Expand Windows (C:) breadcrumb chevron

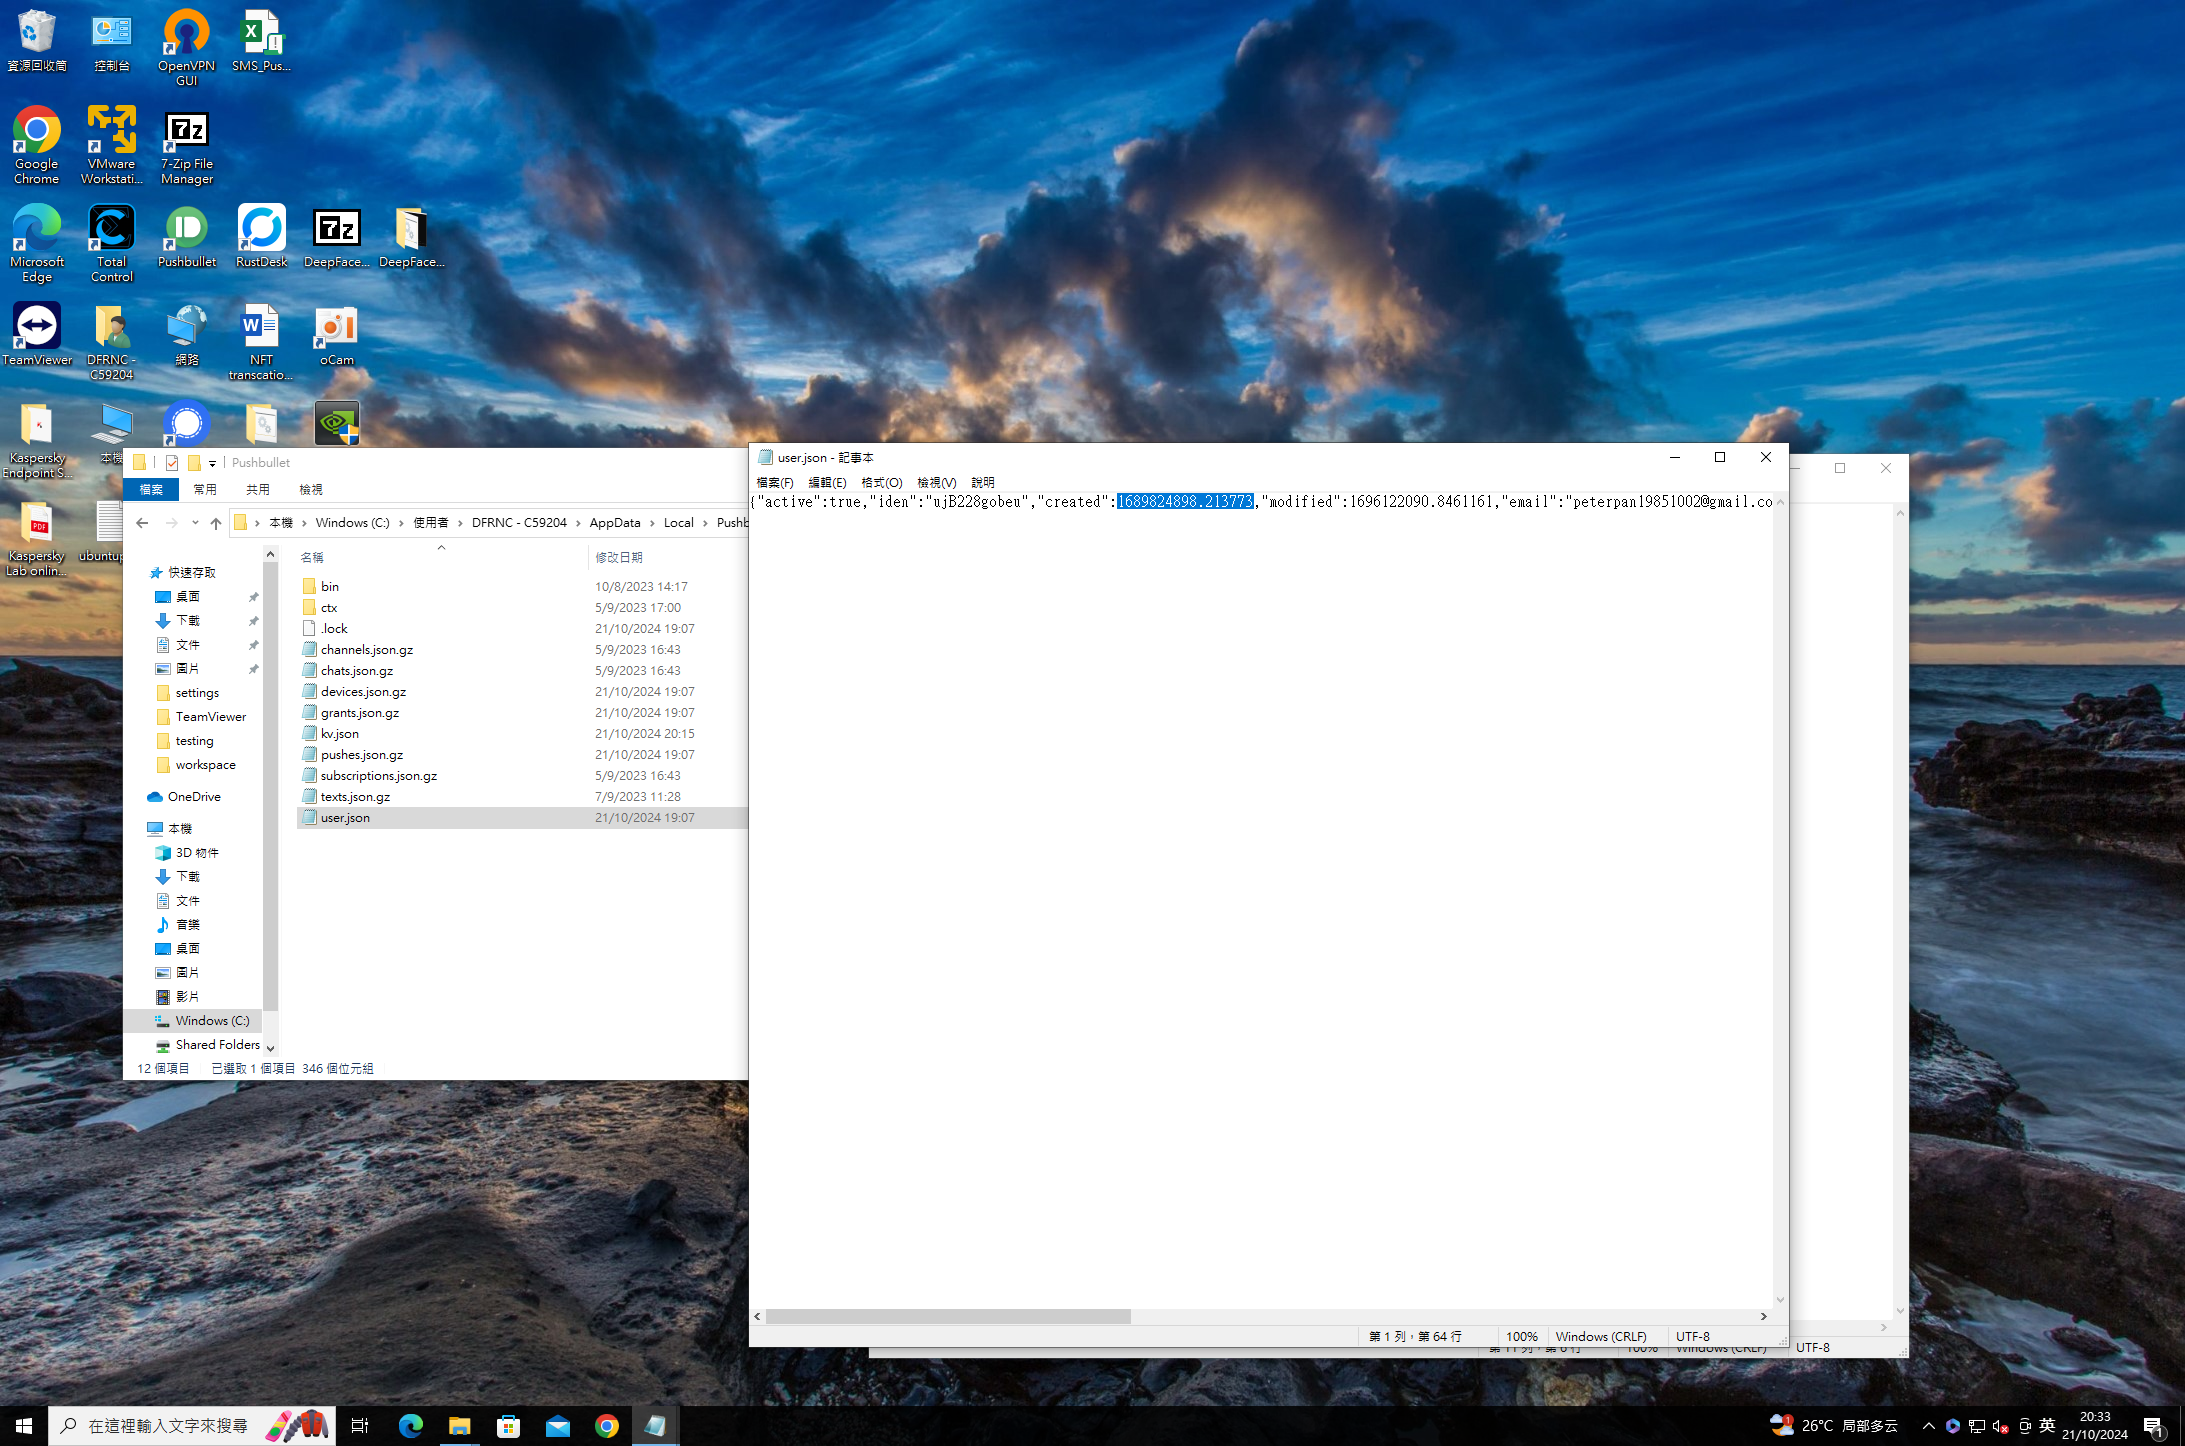402,523
